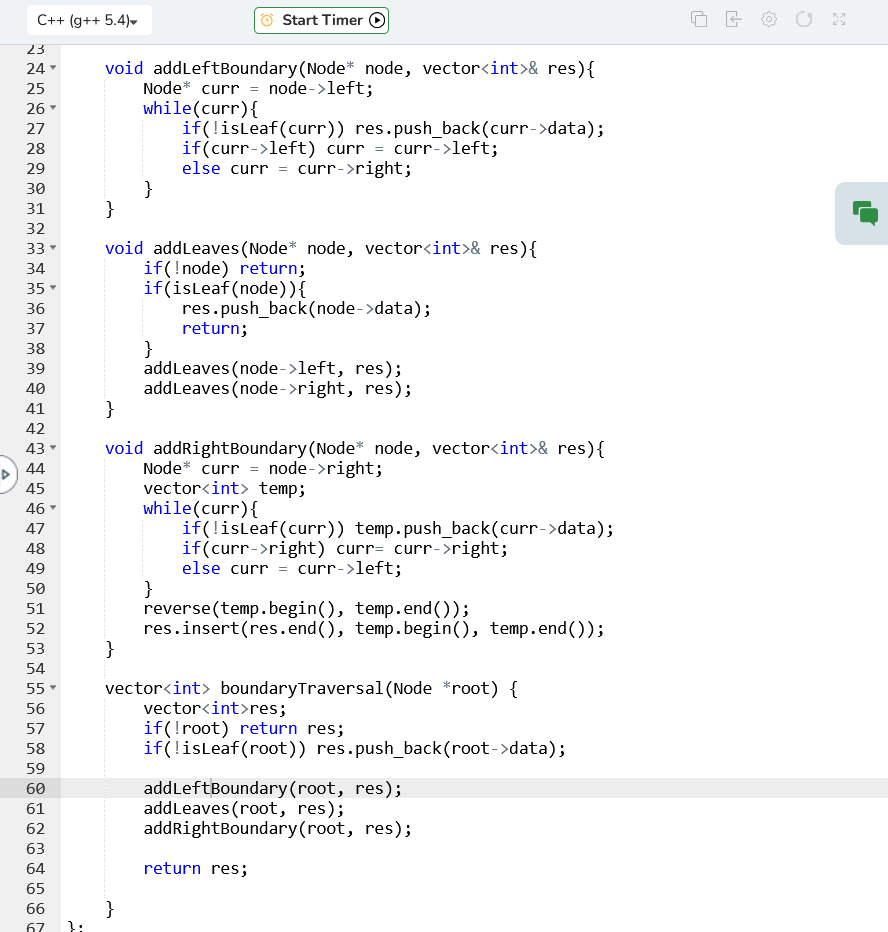Click 'if(curr->right) curr= curr->right;' line
The width and height of the screenshot is (888, 932).
(345, 549)
